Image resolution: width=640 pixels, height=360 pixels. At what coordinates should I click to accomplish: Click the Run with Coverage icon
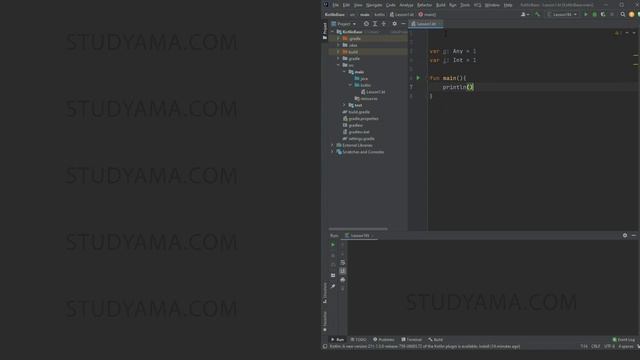[603, 14]
